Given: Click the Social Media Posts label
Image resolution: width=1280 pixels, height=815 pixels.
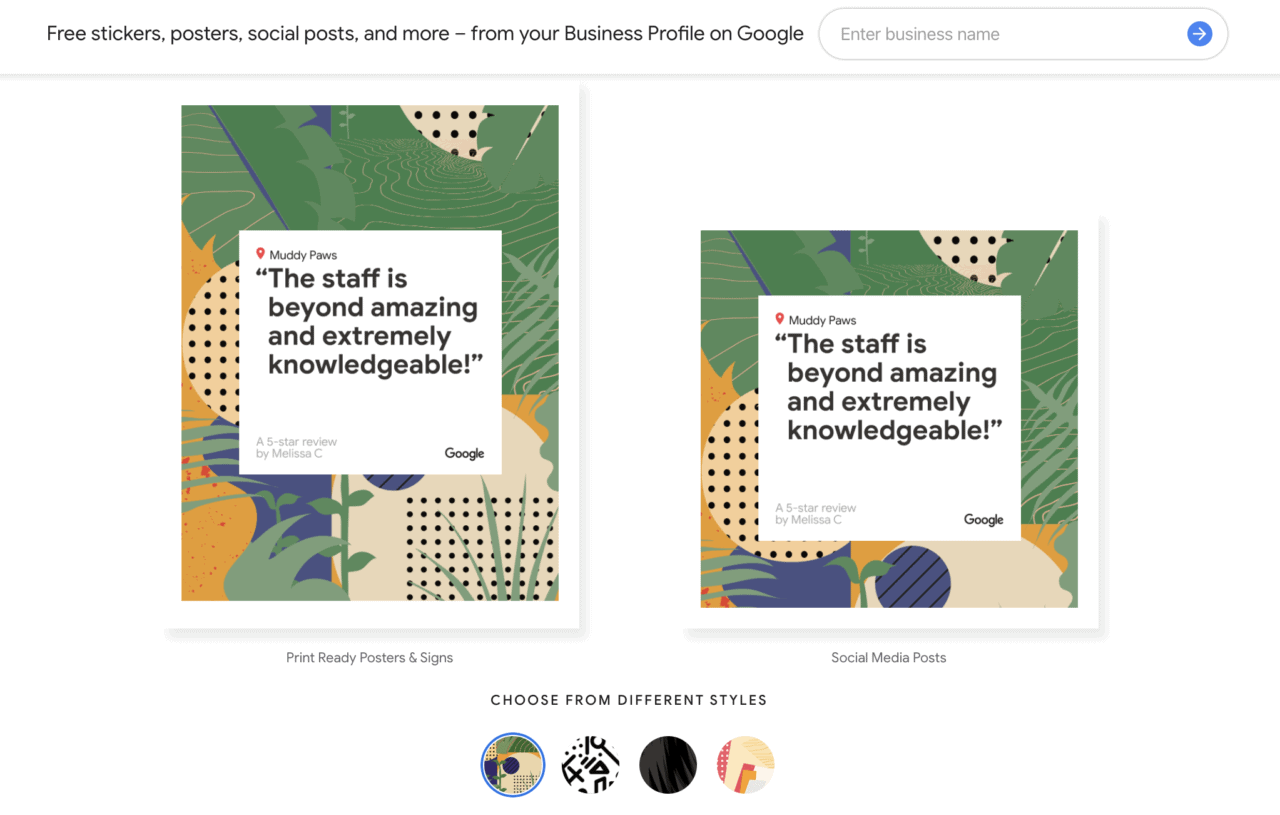Looking at the screenshot, I should 888,657.
